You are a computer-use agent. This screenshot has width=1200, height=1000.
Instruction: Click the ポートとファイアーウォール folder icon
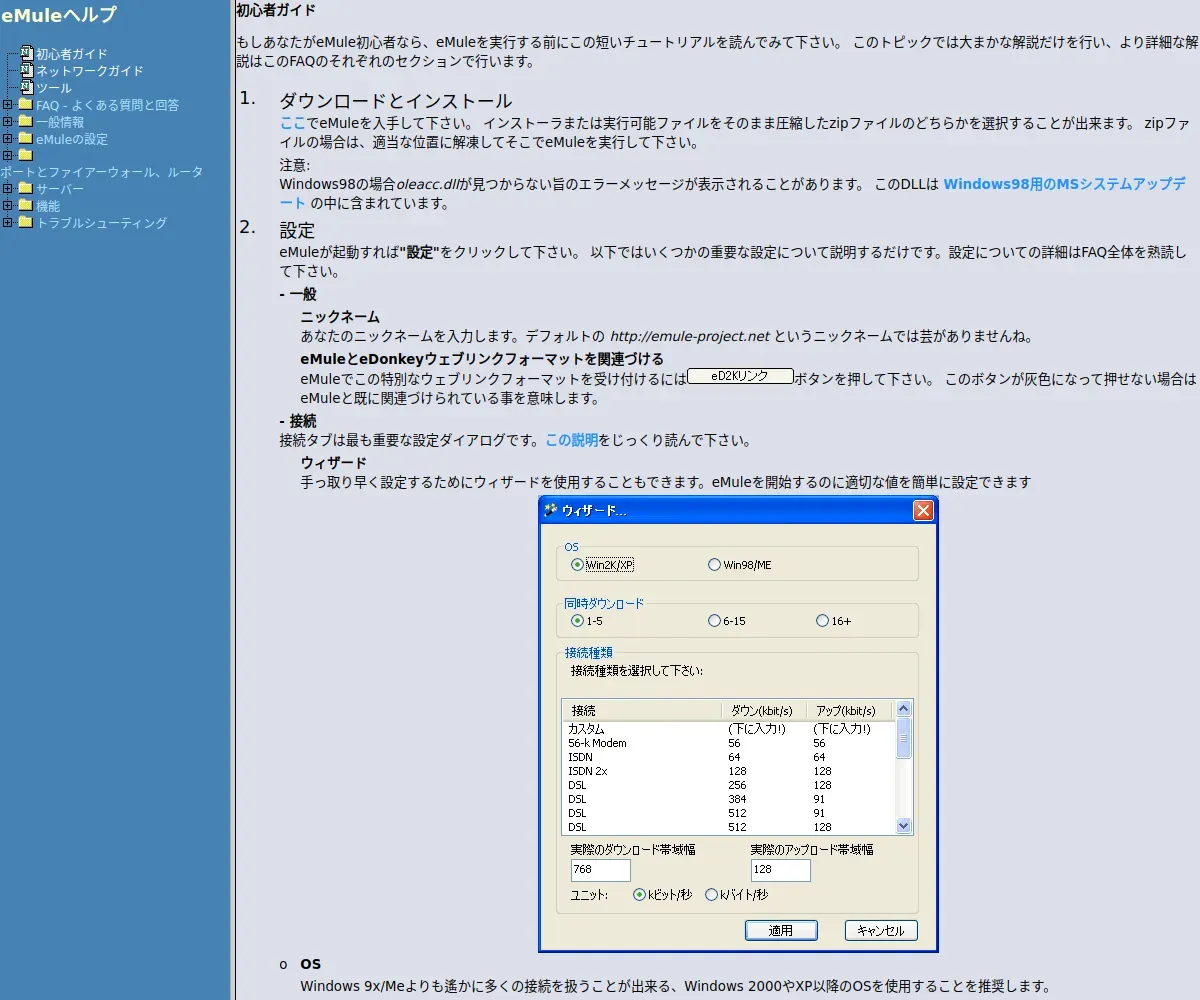click(25, 155)
